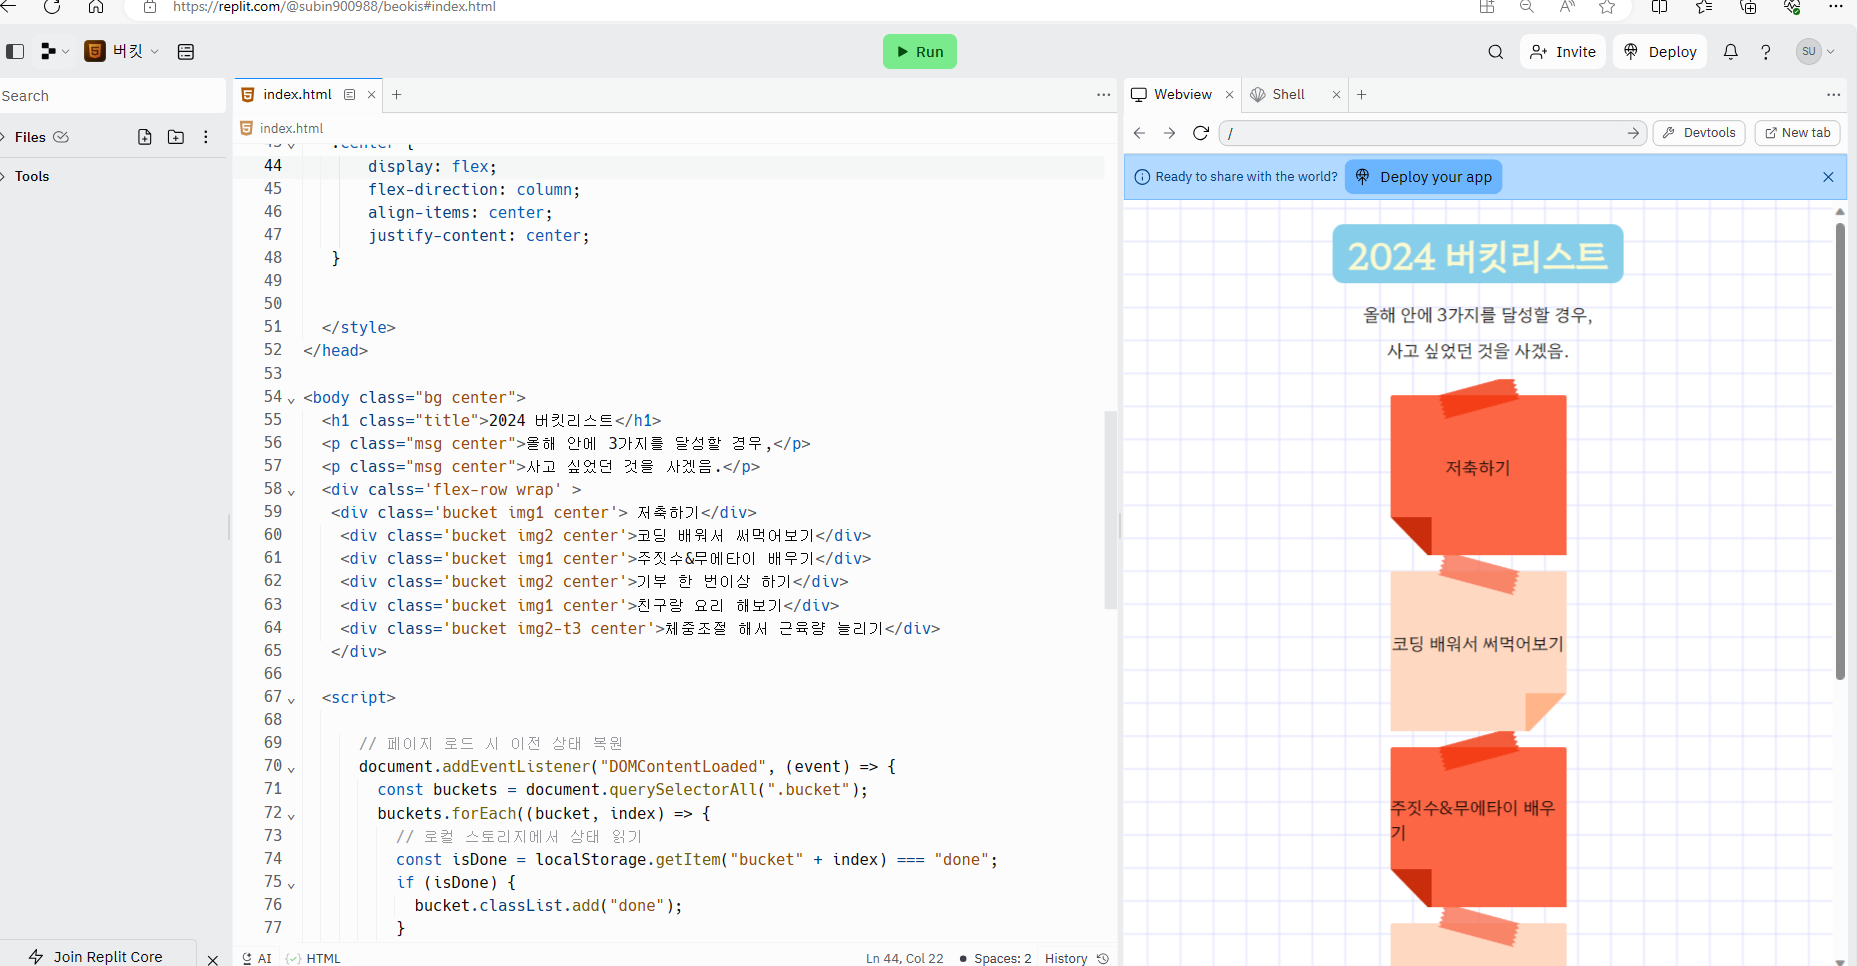The height and width of the screenshot is (966, 1857).
Task: Open the editor pane options menu
Action: coord(1103,95)
